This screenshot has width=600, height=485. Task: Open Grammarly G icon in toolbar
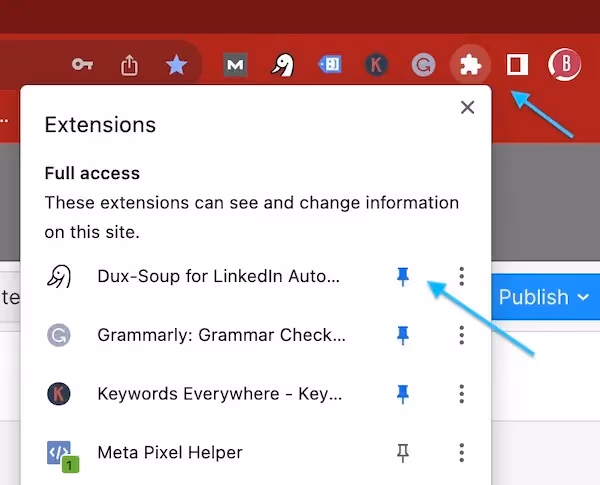[423, 65]
